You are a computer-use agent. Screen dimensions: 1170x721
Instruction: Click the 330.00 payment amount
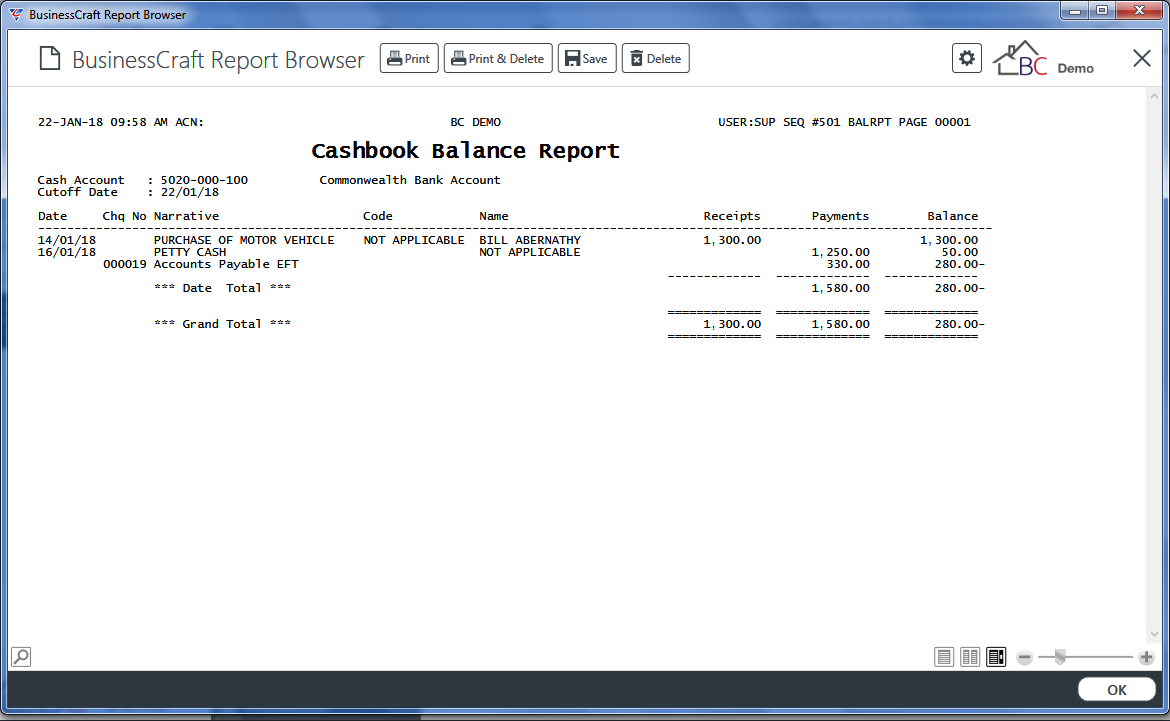848,264
